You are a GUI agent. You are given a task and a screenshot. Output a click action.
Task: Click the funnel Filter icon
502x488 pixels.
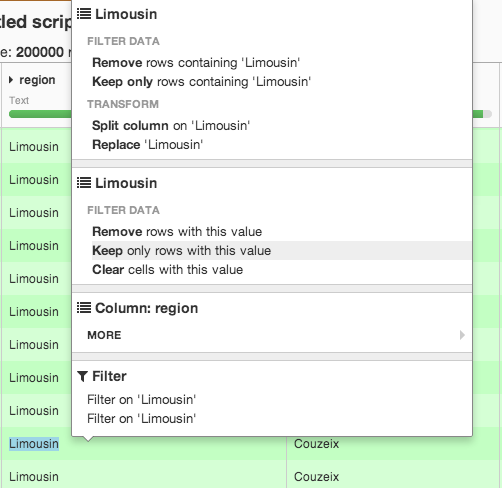tap(83, 376)
